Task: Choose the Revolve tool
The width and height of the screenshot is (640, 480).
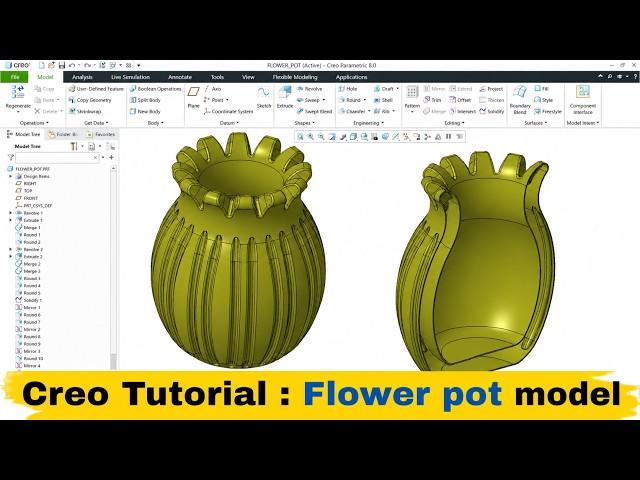Action: click(309, 89)
